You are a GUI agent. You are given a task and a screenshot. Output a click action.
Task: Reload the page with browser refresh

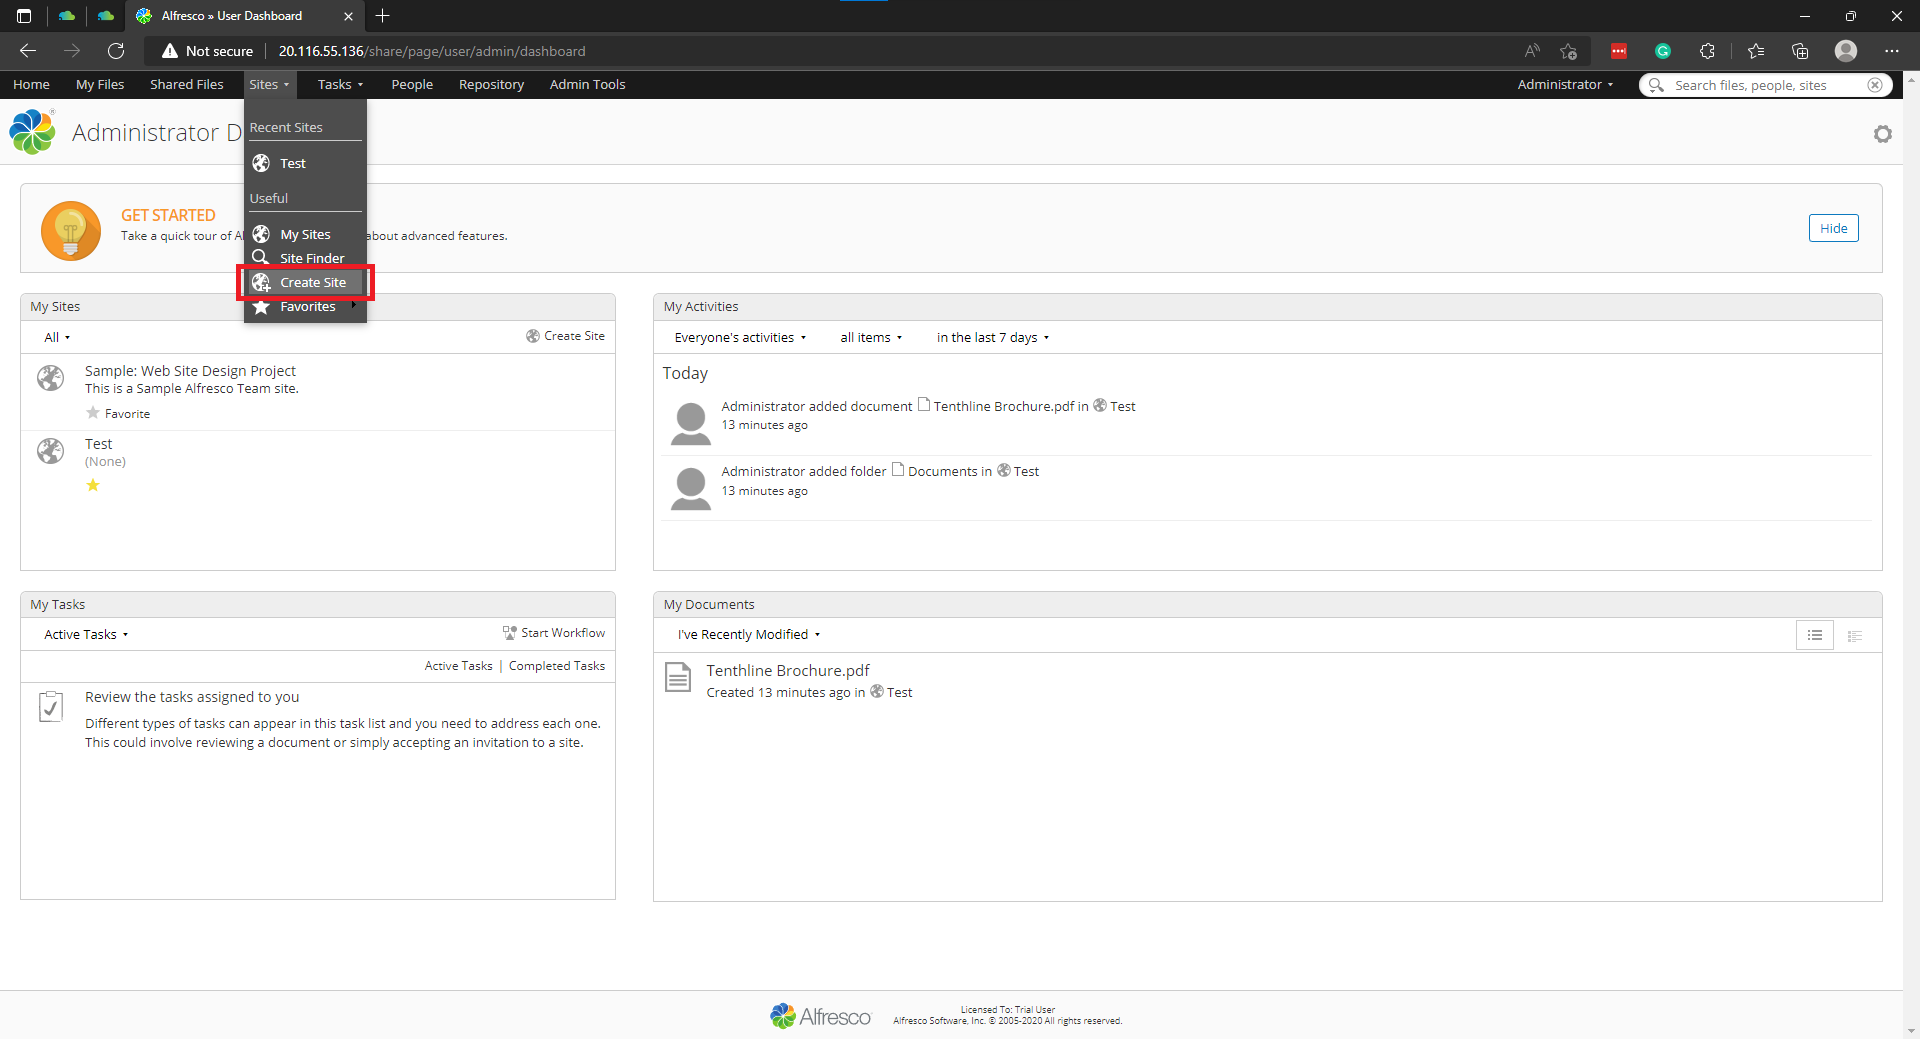coord(116,51)
